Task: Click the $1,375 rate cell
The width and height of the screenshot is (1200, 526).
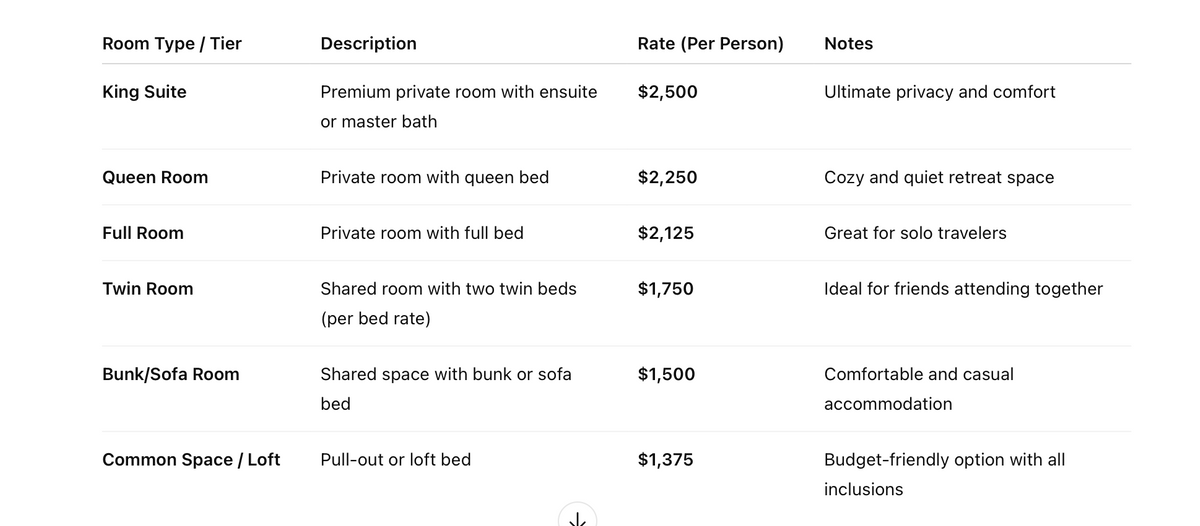Action: [x=665, y=460]
